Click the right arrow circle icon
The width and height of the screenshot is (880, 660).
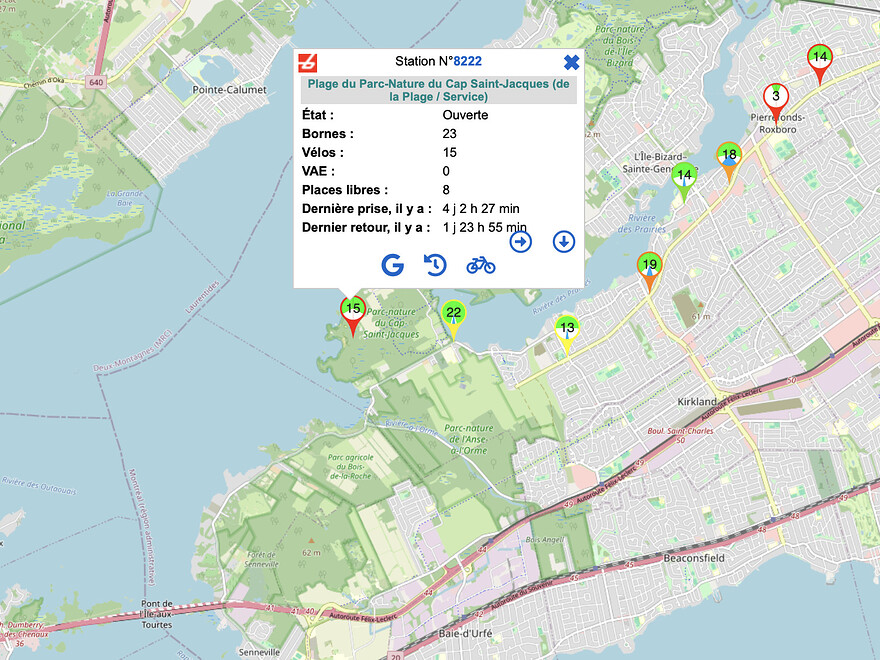tap(520, 242)
